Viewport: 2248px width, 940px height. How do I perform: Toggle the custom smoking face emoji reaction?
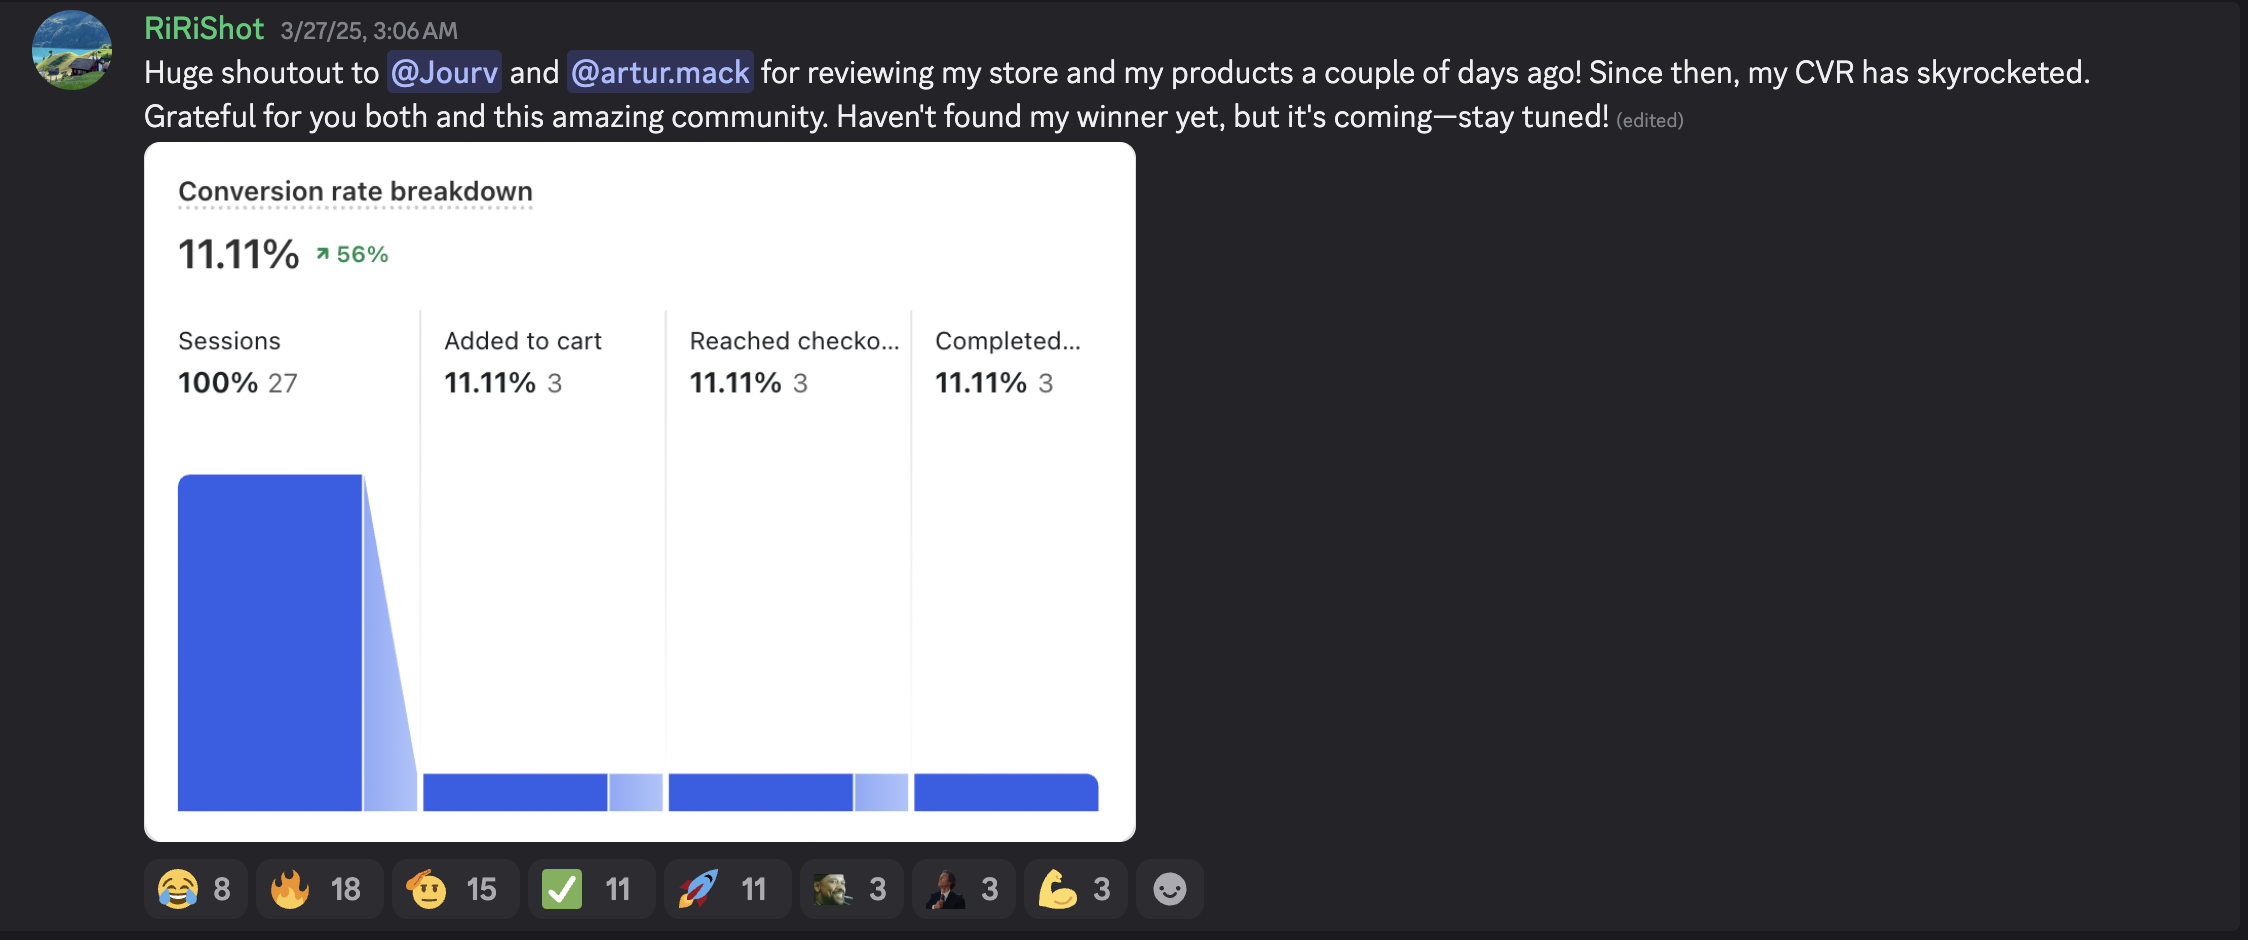coord(851,889)
